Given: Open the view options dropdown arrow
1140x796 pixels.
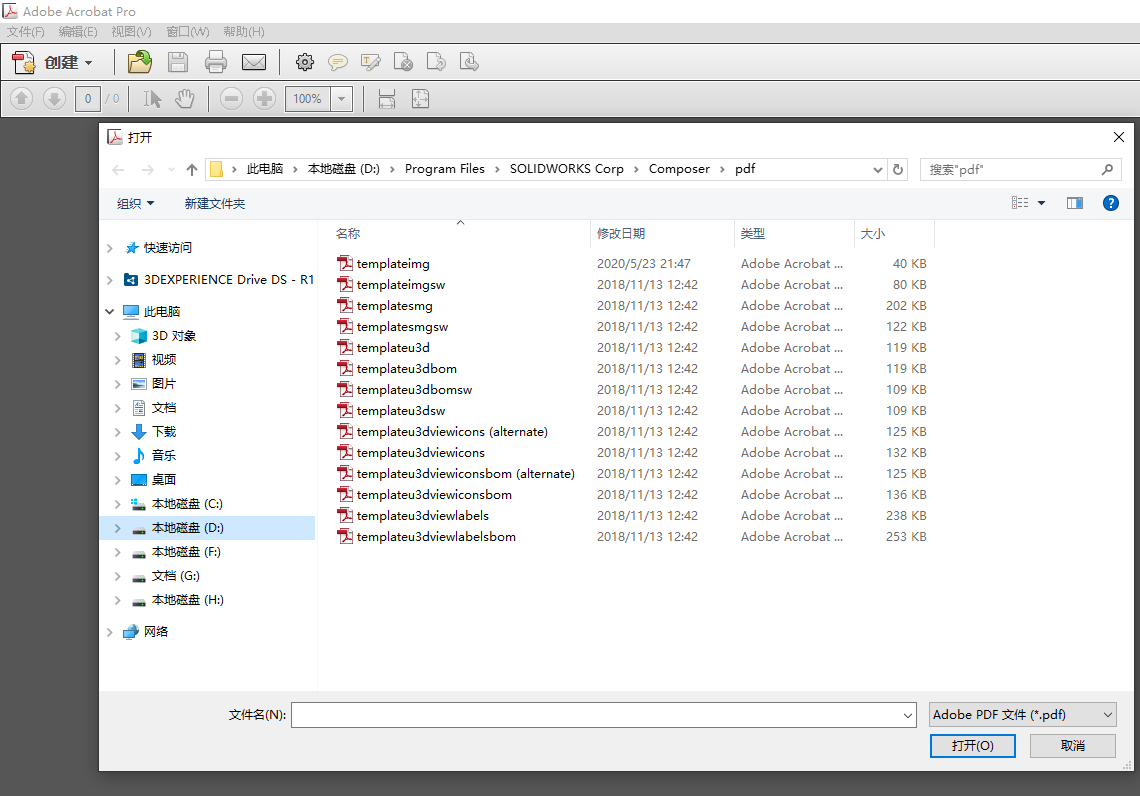Looking at the screenshot, I should pos(1040,203).
